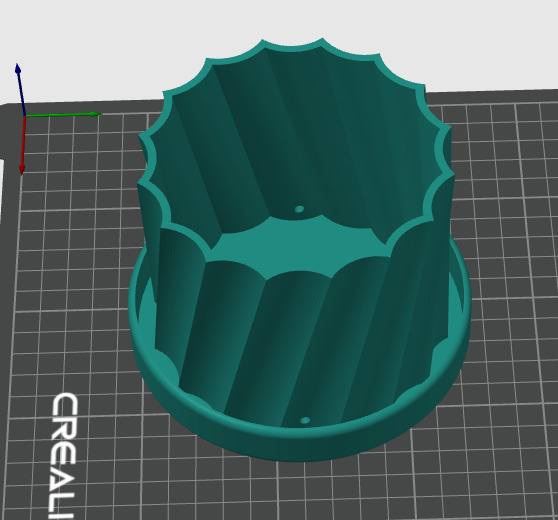
Task: Click the green Y-axis arrow
Action: (63, 114)
